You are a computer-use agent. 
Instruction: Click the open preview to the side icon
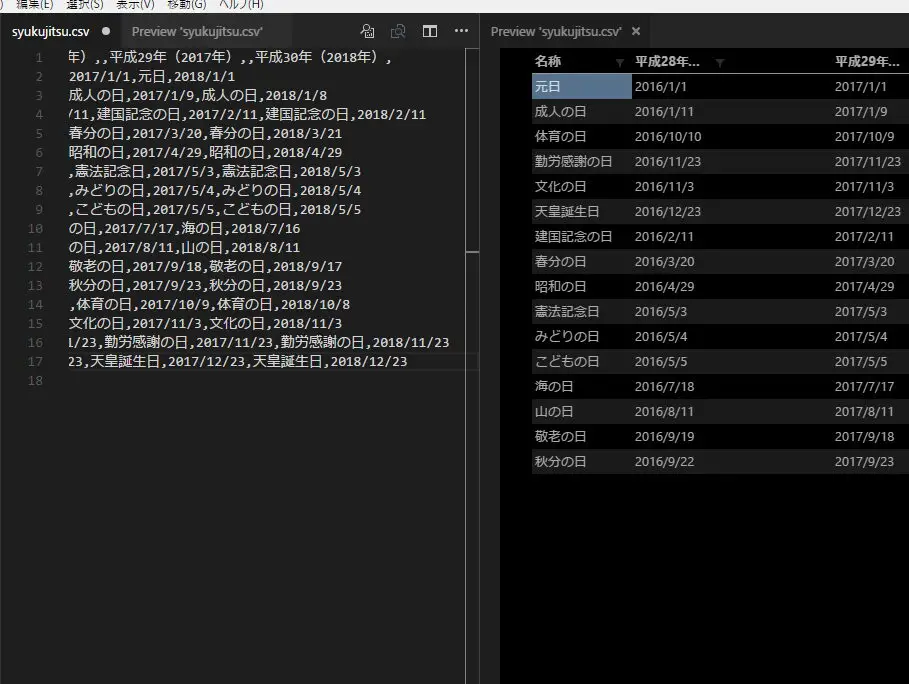[x=398, y=31]
